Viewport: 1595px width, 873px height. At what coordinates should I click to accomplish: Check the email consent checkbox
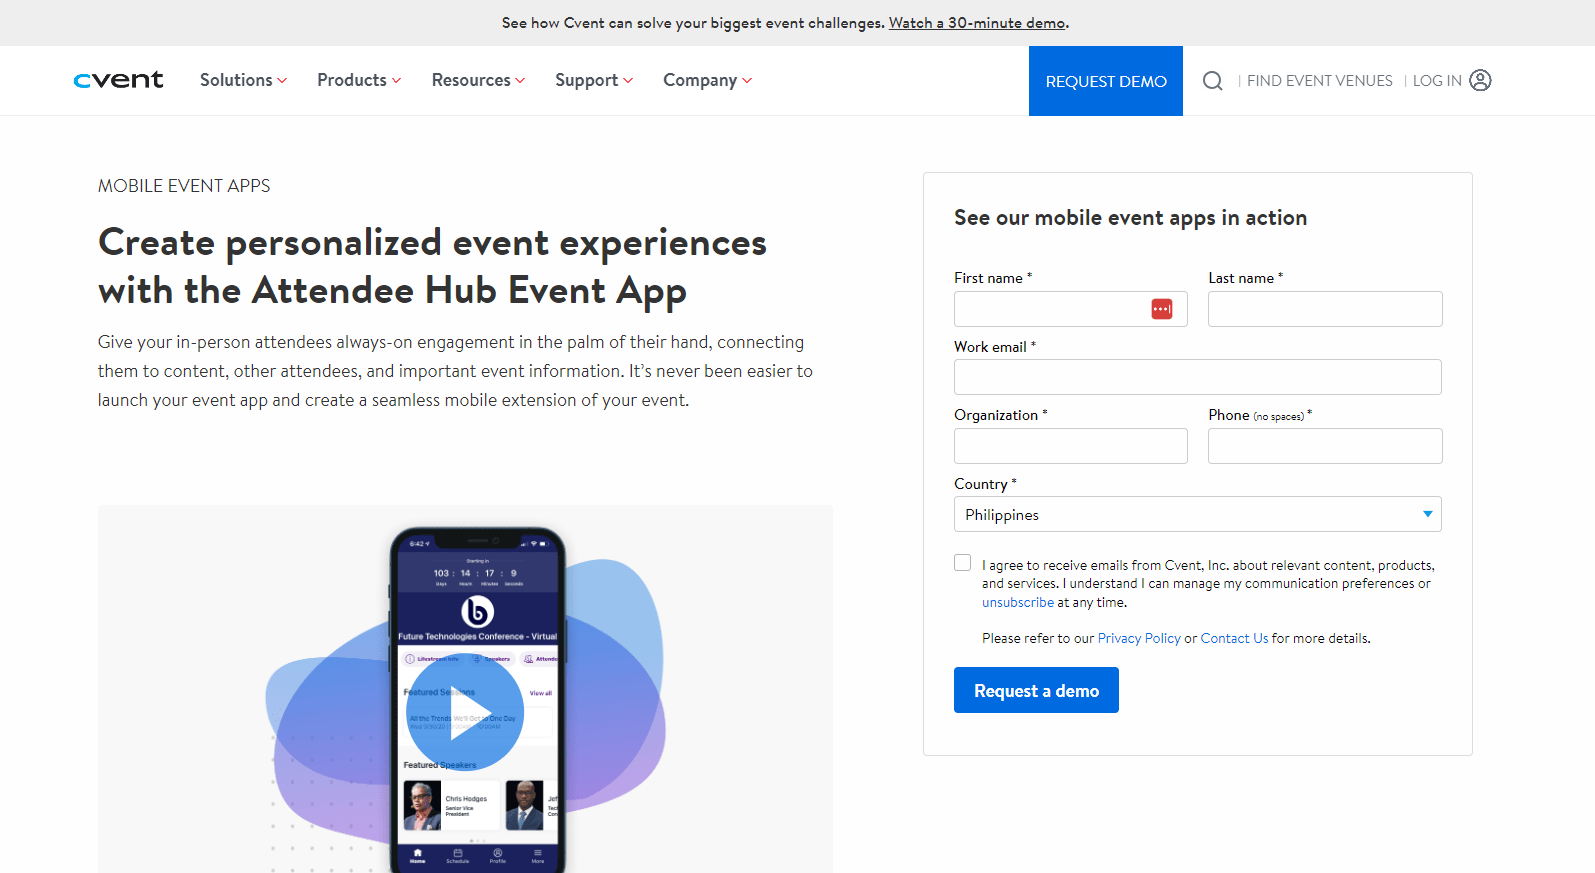[x=962, y=563]
